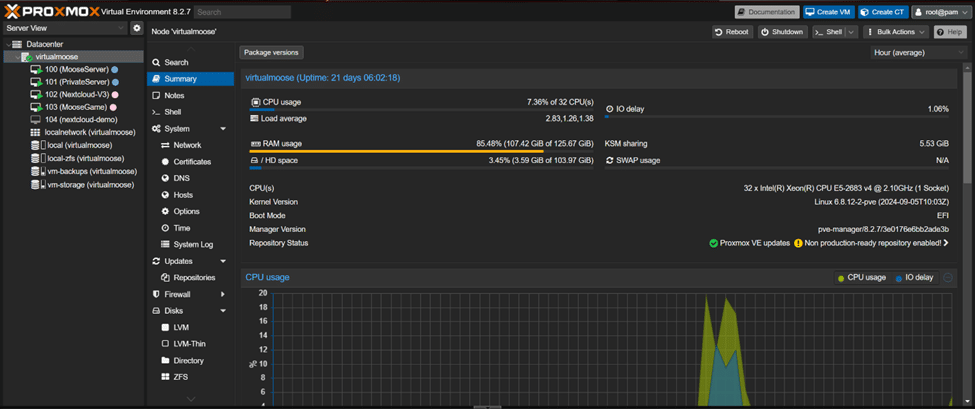Open the Options item
The height and width of the screenshot is (409, 975).
190,211
